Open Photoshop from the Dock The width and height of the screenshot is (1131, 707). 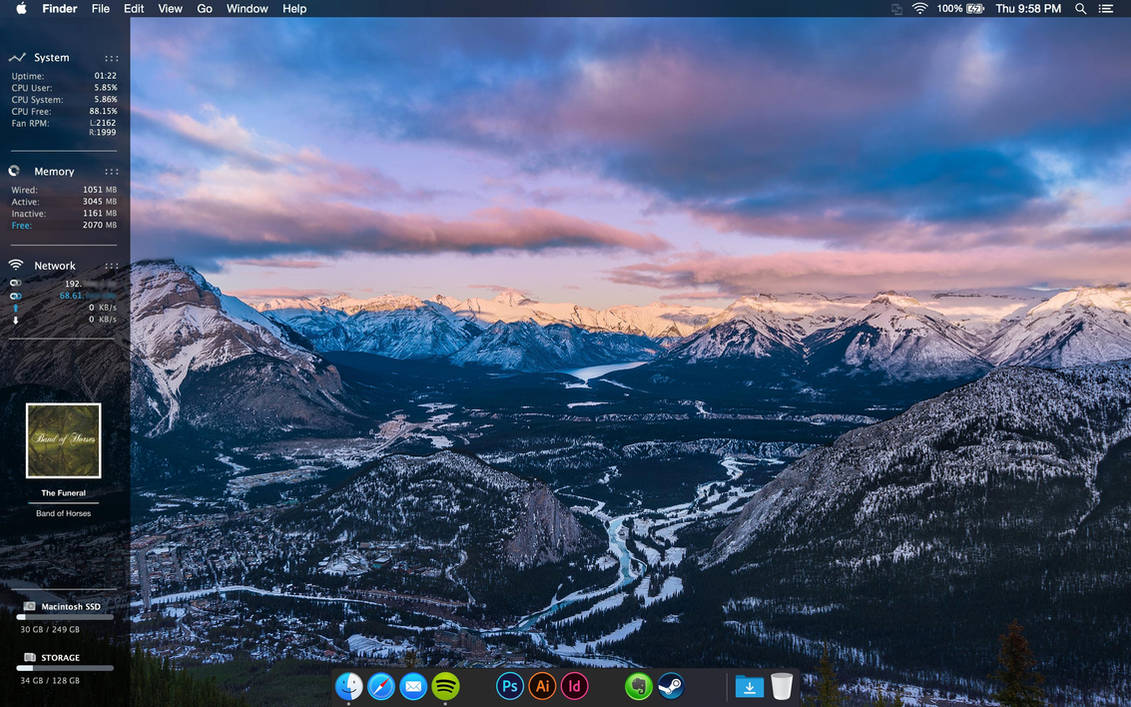pyautogui.click(x=509, y=687)
